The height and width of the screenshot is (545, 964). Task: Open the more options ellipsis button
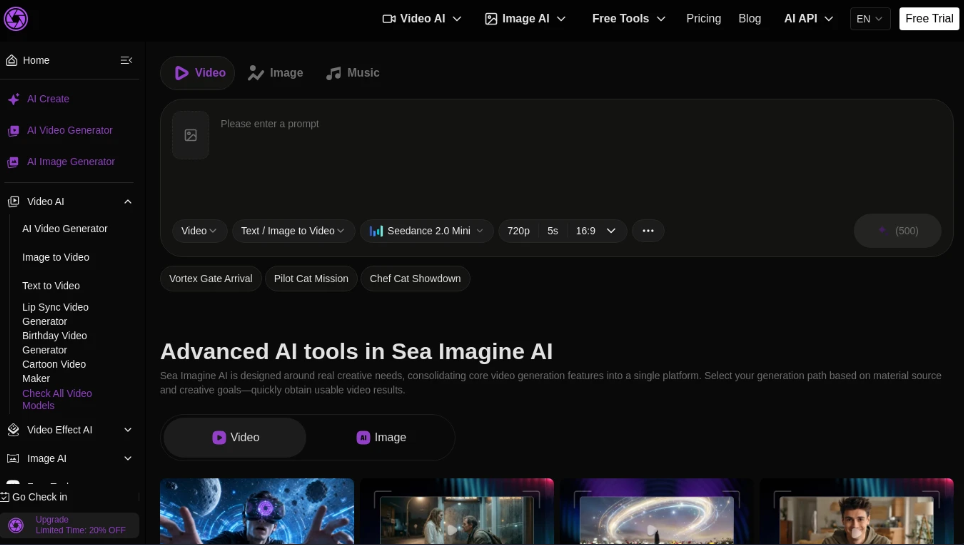[x=648, y=231]
